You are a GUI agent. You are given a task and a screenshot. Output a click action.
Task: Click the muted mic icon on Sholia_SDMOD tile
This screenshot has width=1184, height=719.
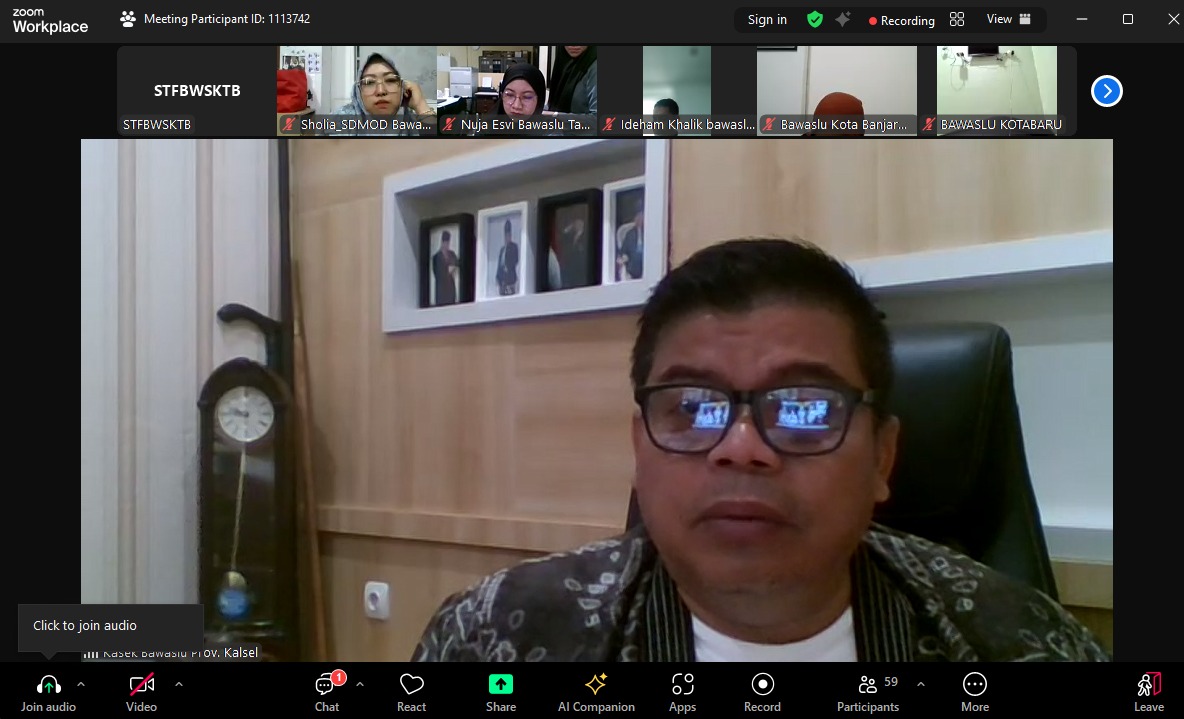point(288,125)
